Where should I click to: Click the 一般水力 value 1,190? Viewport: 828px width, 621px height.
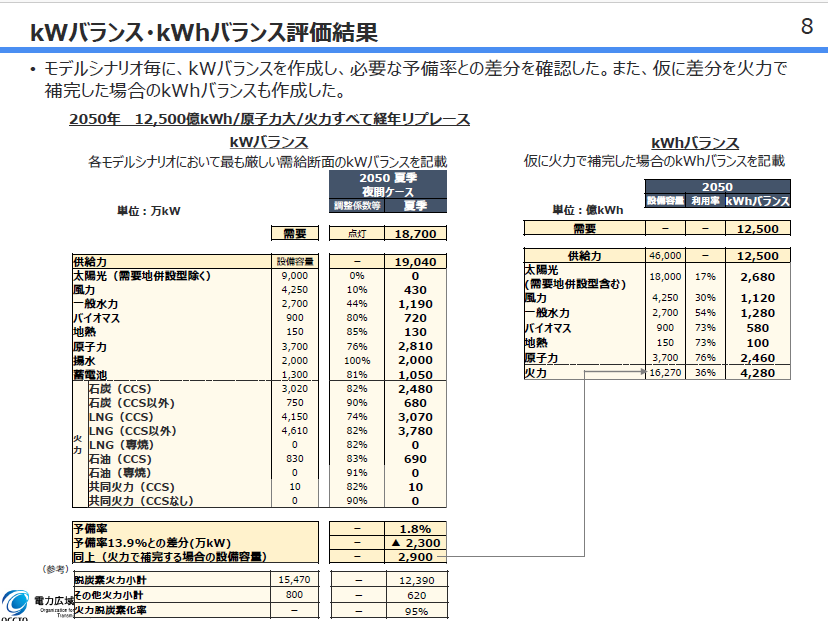(416, 304)
